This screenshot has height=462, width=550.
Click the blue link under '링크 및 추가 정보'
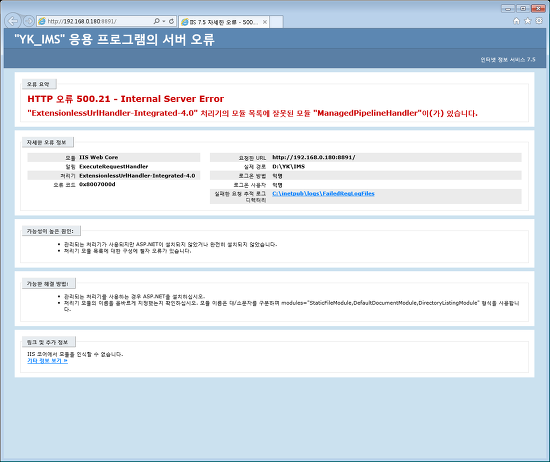[47, 361]
